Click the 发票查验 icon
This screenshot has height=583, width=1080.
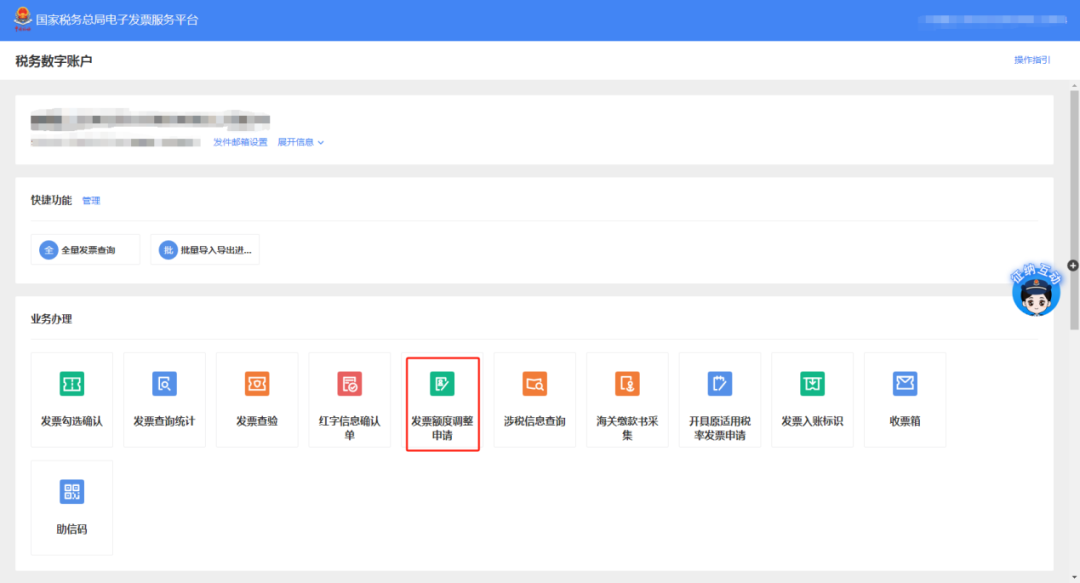click(257, 384)
